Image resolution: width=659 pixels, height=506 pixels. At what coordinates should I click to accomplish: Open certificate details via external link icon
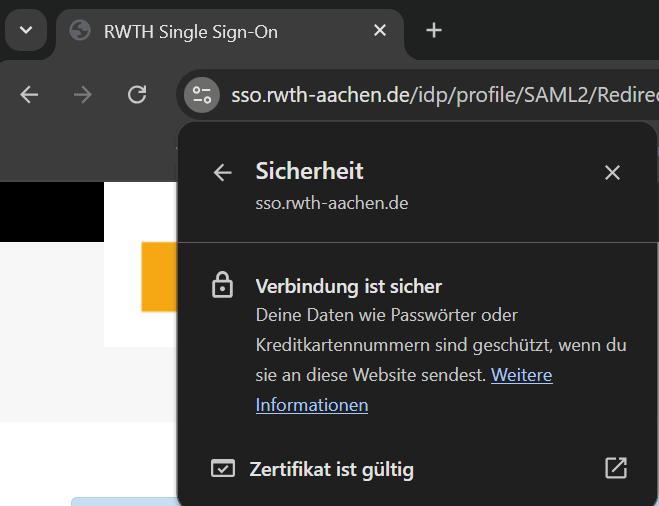pyautogui.click(x=616, y=468)
